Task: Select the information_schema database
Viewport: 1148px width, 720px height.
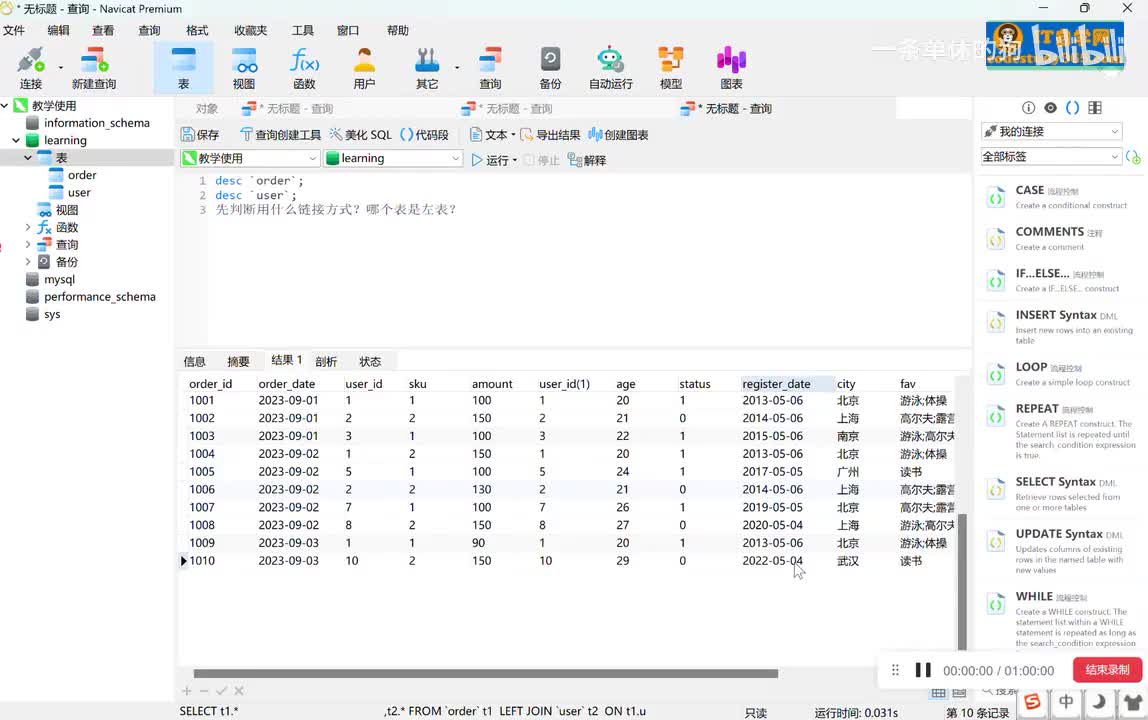Action: (x=97, y=123)
